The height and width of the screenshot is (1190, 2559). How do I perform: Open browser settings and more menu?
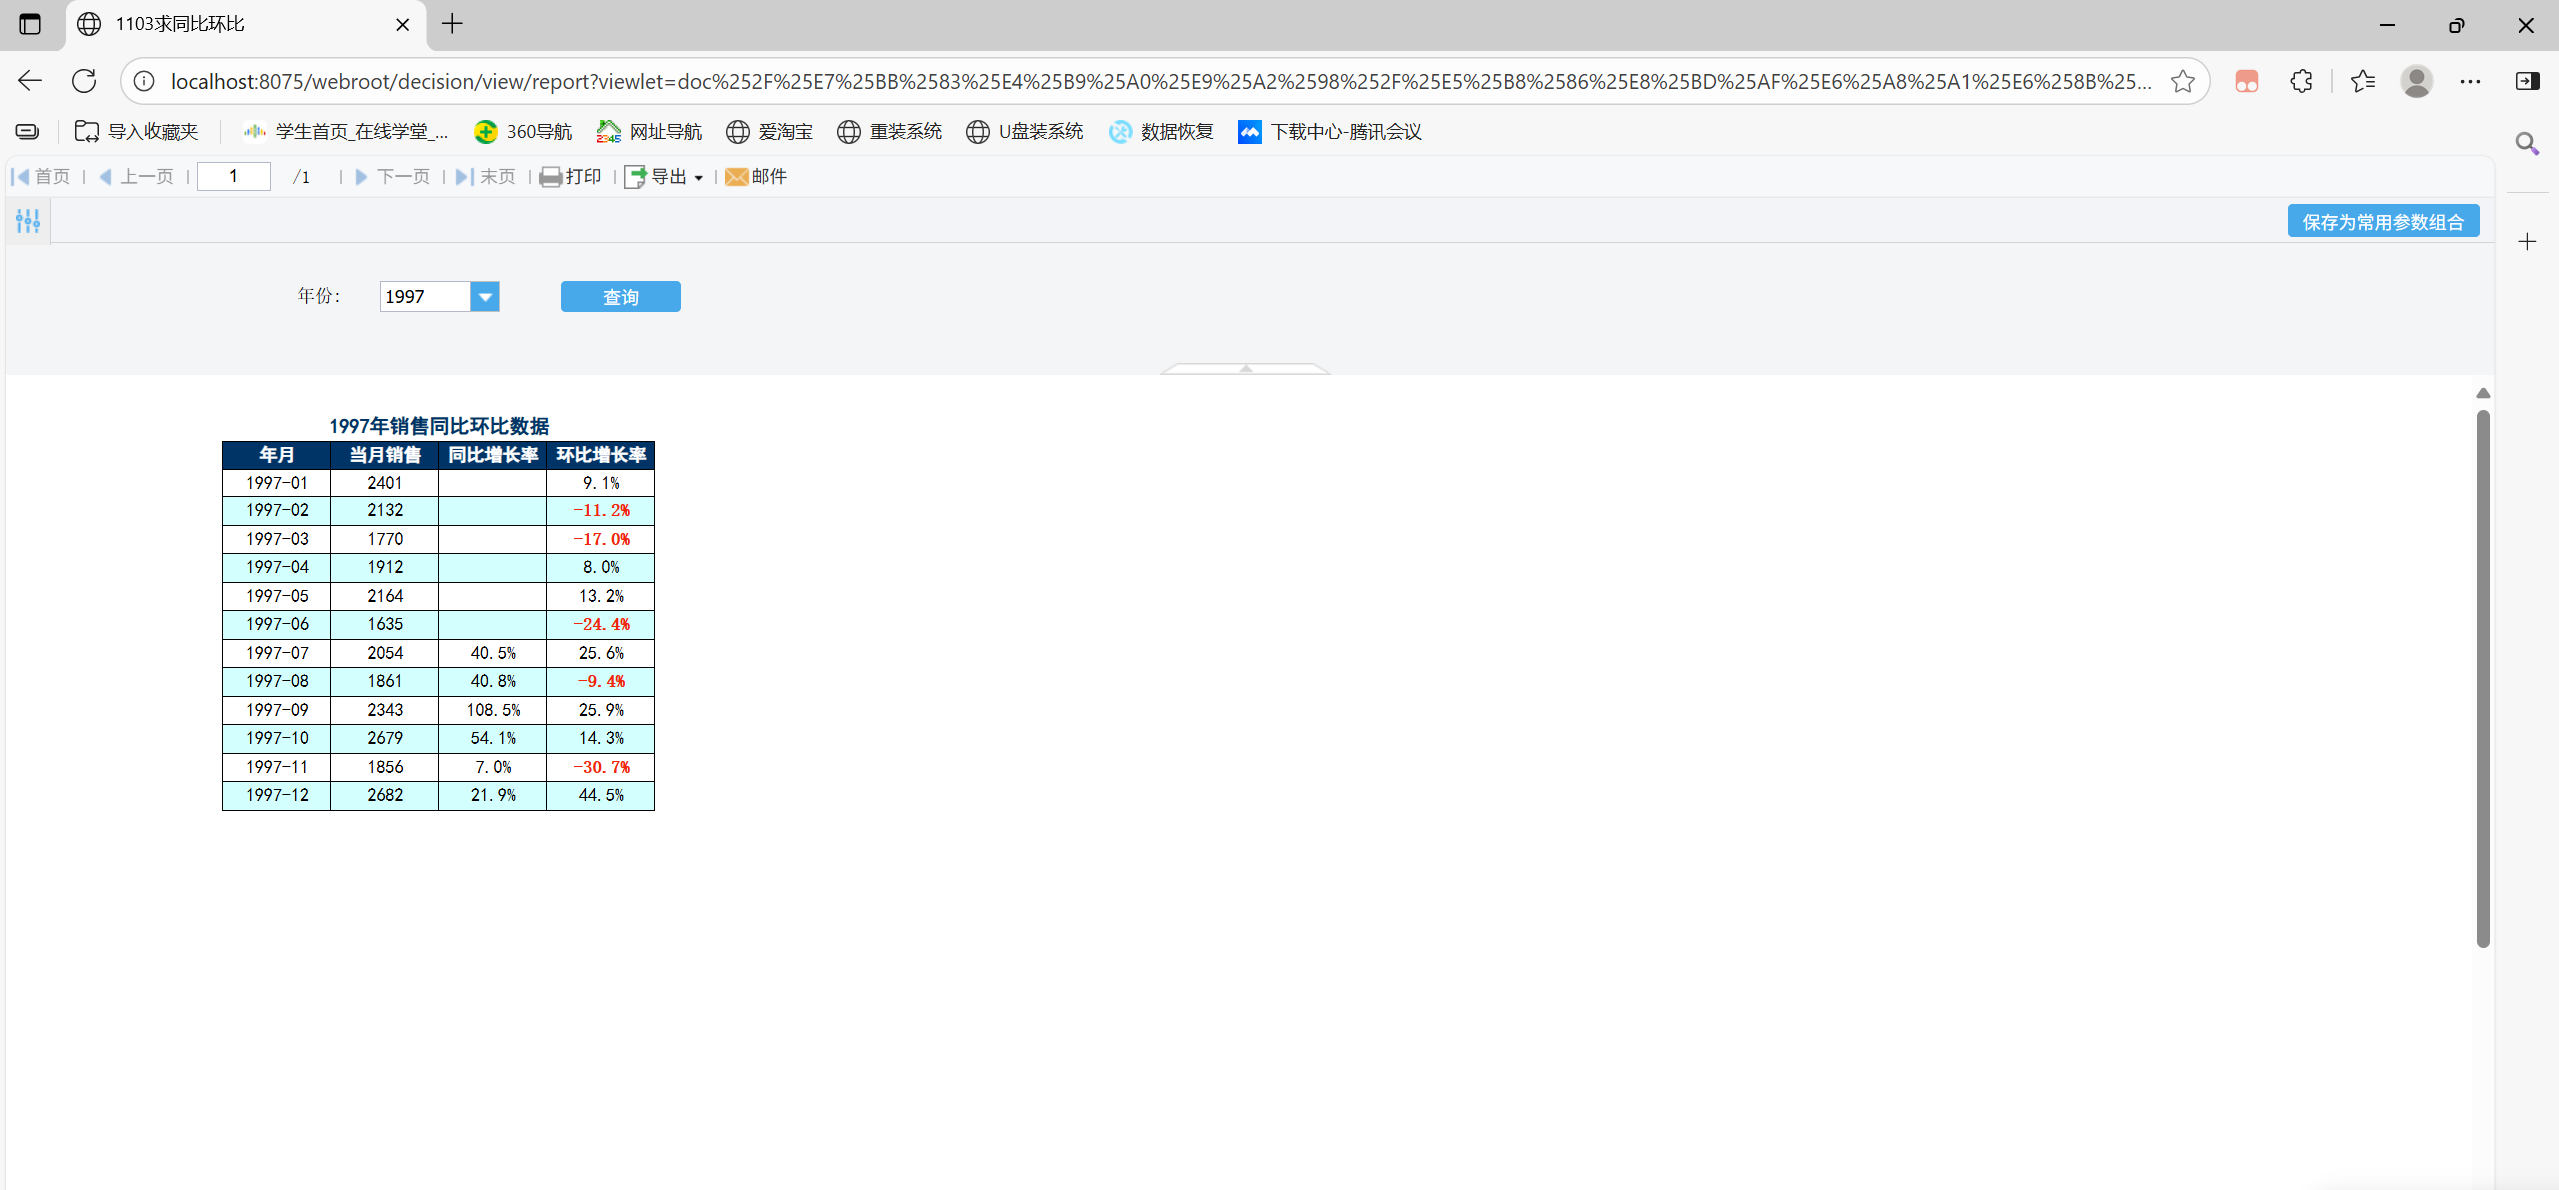(x=2470, y=81)
